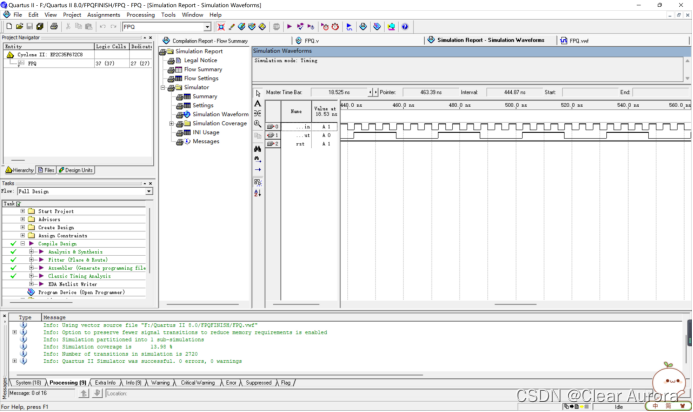This screenshot has height=412, width=693.
Task: Click the previous message up arrow button
Action: (84, 393)
